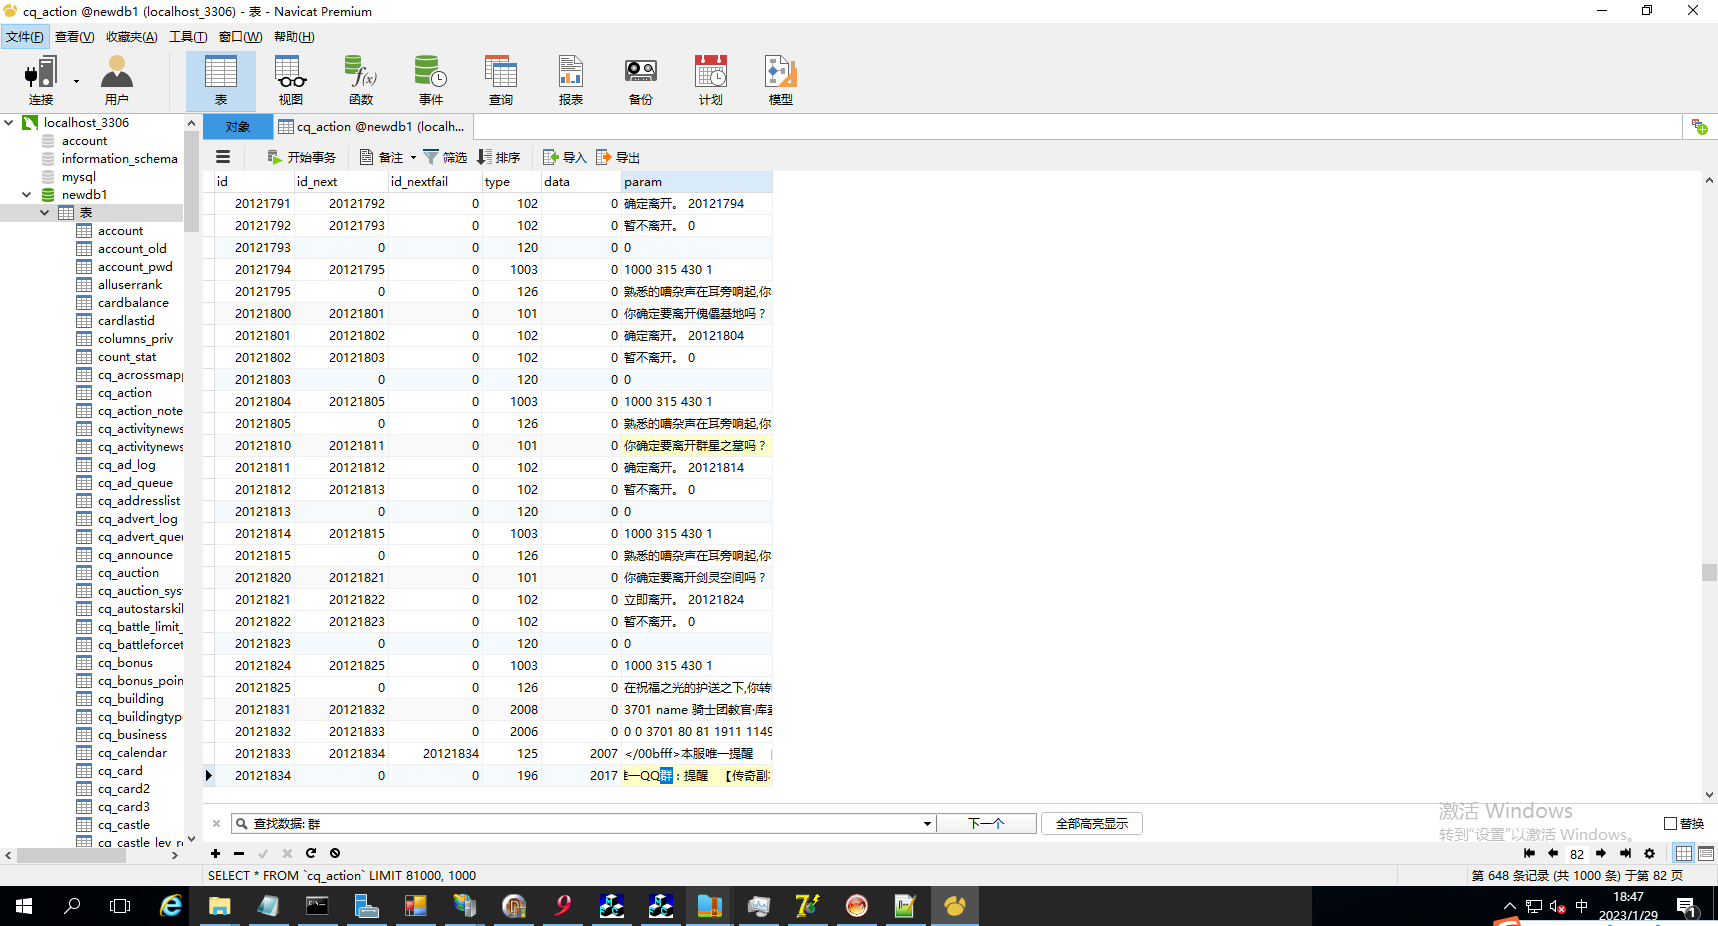Screen dimensions: 1718x926
Task: Collapse the newdb1 database node
Action: (x=27, y=195)
